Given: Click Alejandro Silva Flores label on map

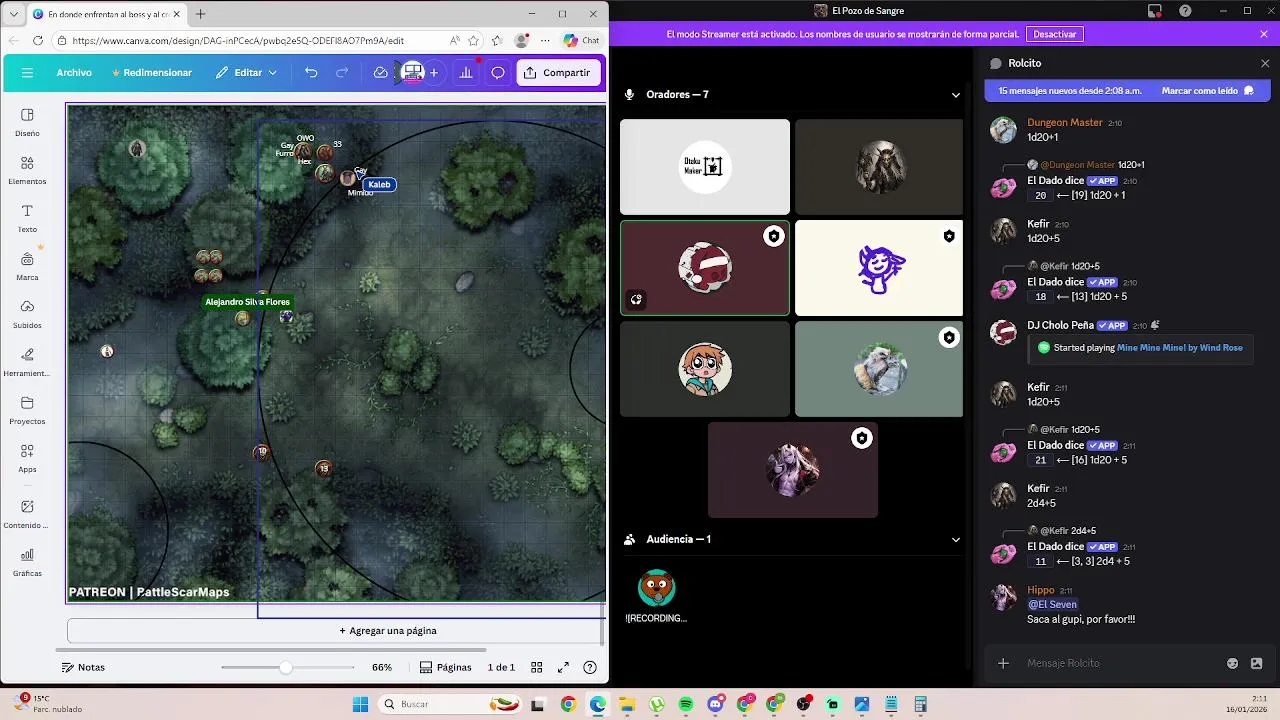Looking at the screenshot, I should point(247,302).
